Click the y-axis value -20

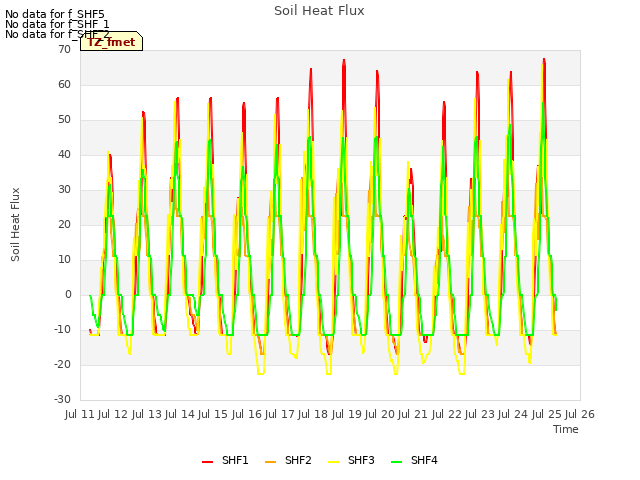pyautogui.click(x=62, y=364)
